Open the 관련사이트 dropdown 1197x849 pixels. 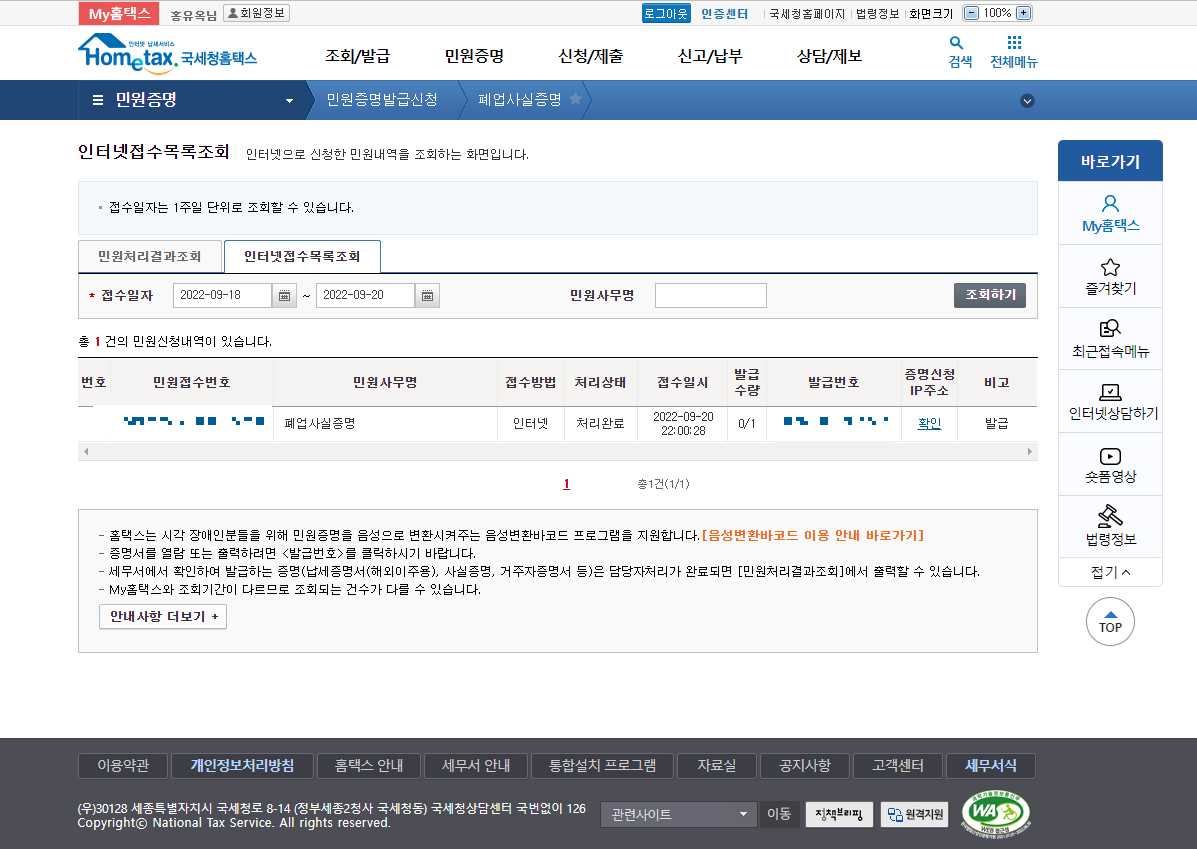point(678,815)
